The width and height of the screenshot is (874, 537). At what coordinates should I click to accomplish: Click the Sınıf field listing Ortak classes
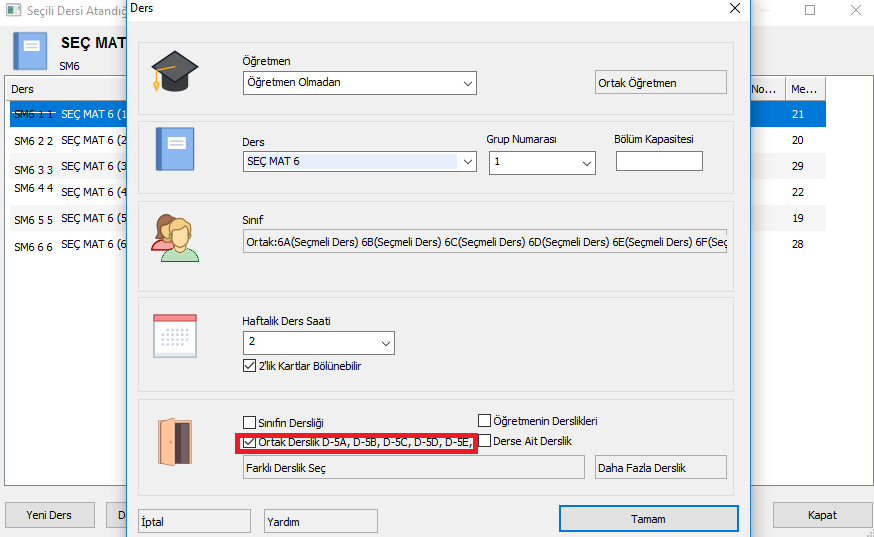(x=484, y=241)
